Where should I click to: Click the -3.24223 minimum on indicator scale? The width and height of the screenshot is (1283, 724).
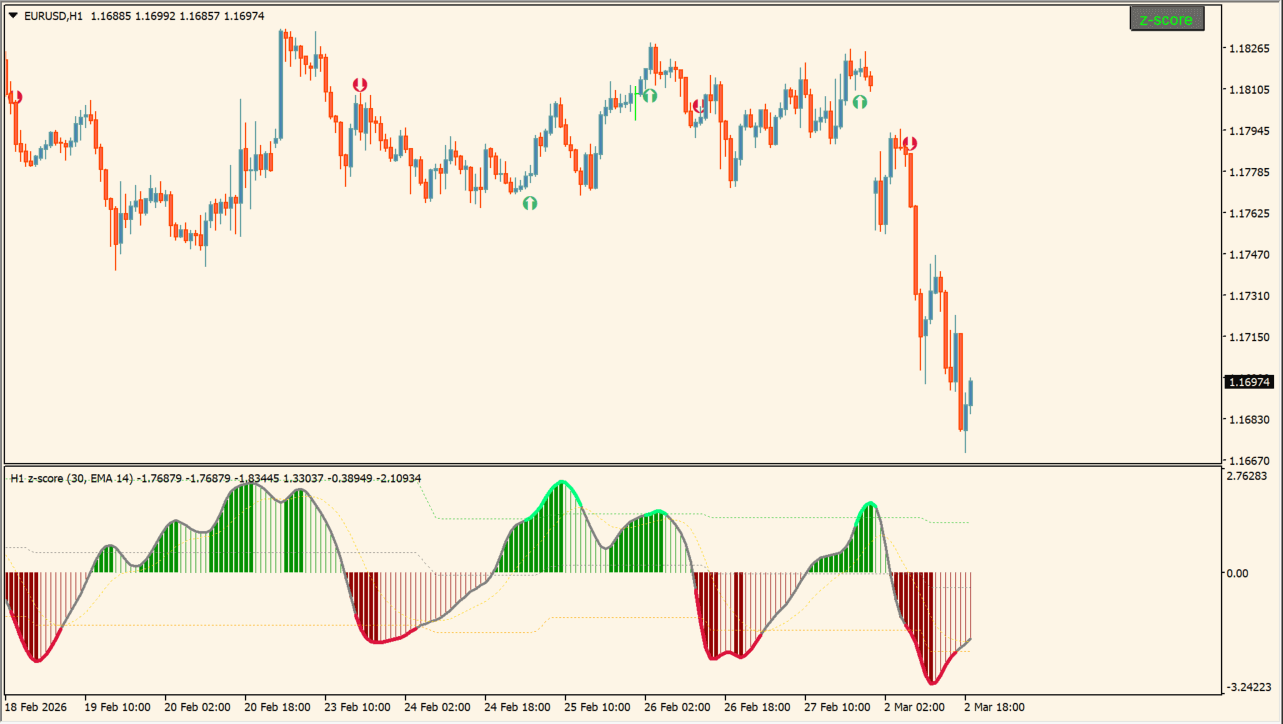pyautogui.click(x=1247, y=688)
